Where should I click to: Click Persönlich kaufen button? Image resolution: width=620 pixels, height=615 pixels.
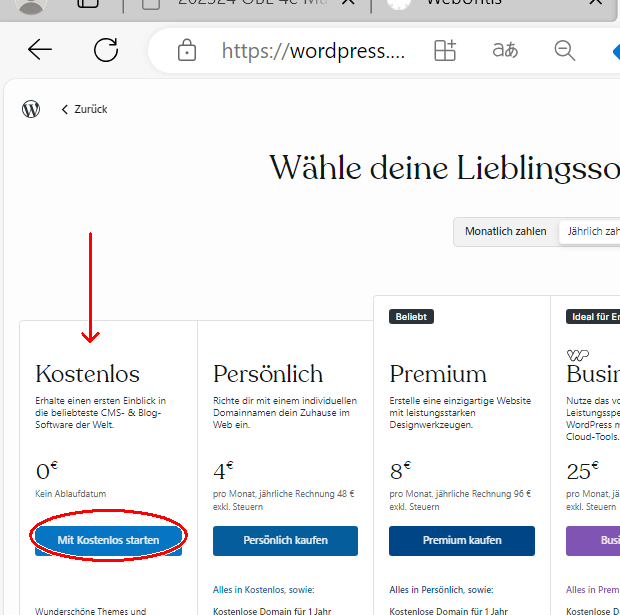[285, 540]
